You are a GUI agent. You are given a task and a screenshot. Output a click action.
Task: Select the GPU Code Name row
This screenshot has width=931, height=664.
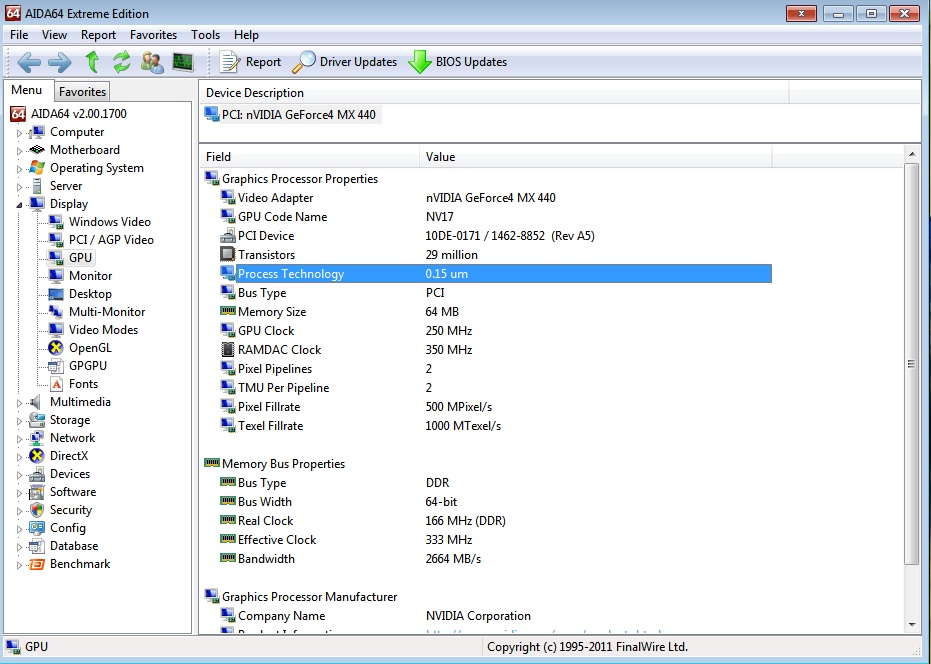coord(495,217)
